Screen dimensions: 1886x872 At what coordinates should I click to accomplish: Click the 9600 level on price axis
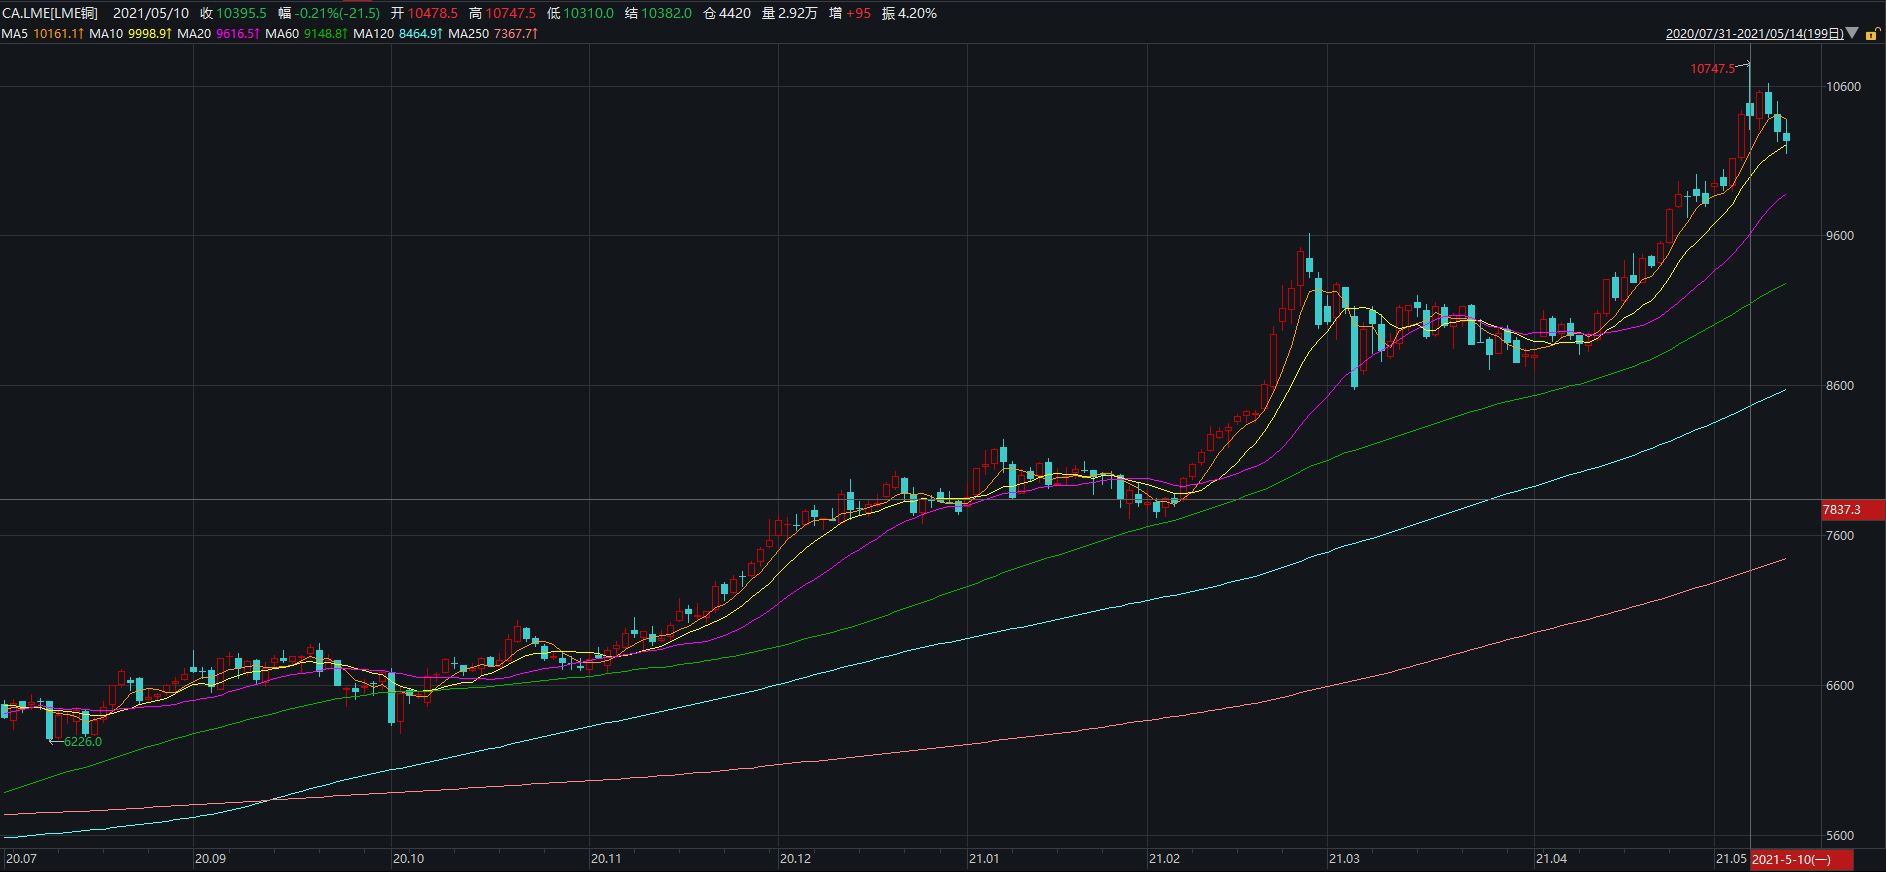1840,236
